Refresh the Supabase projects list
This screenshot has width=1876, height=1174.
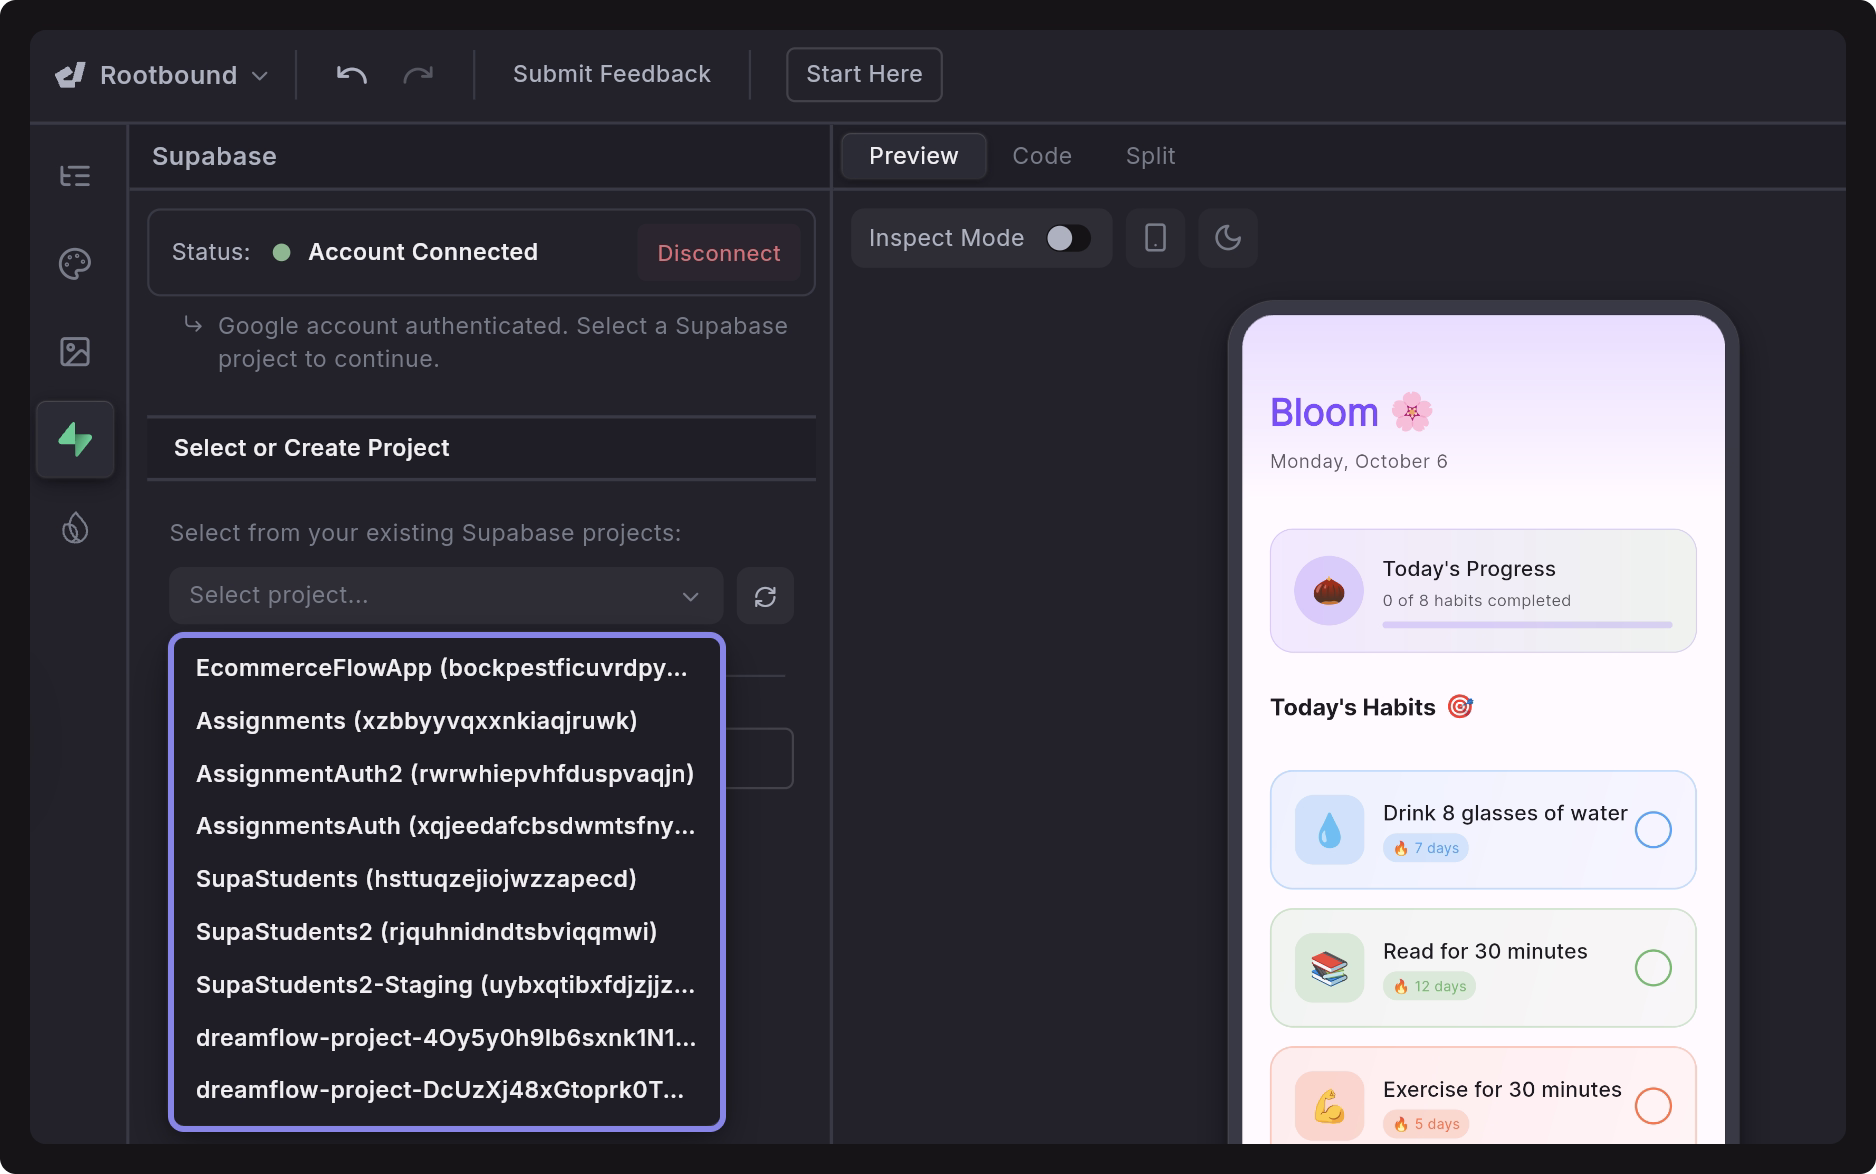pyautogui.click(x=765, y=596)
